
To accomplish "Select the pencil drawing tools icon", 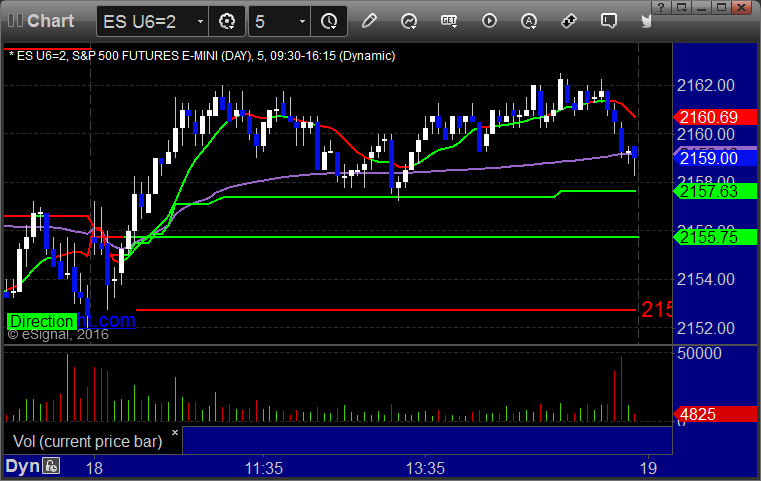I will (x=369, y=21).
